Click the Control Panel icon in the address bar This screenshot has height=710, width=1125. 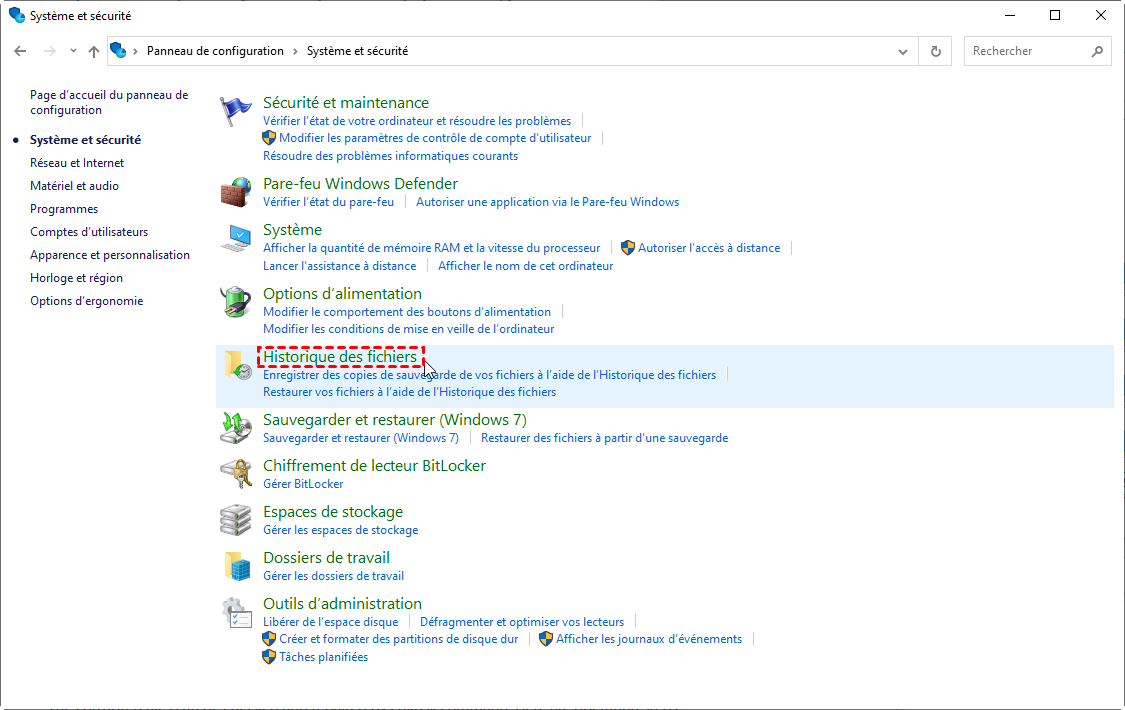tap(118, 51)
